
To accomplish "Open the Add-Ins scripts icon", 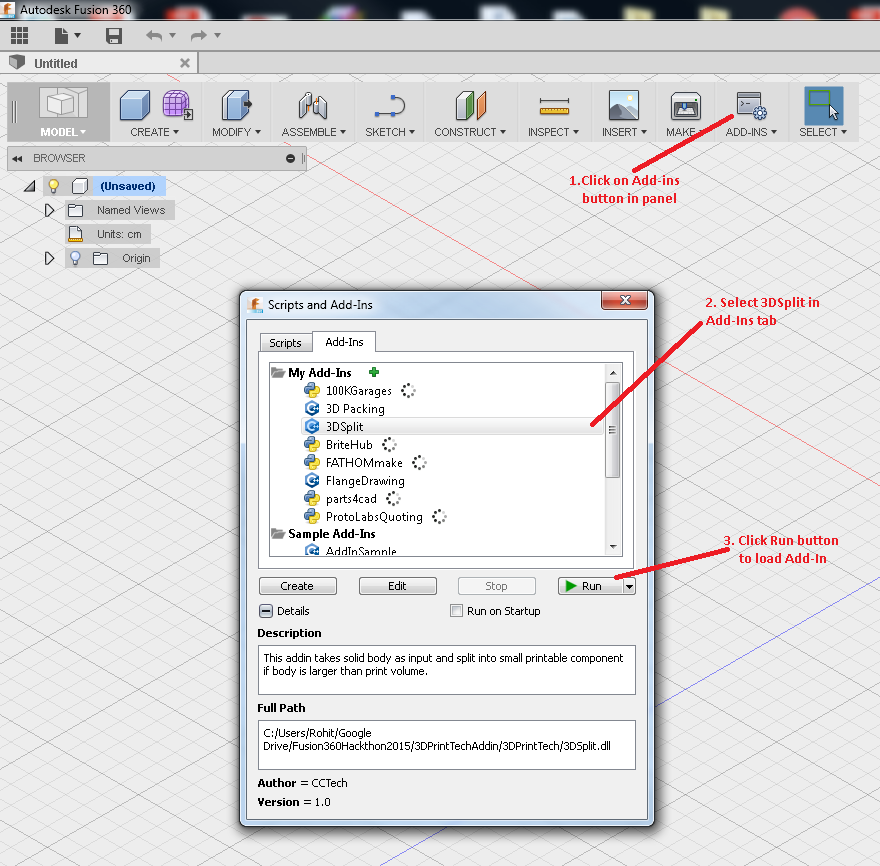I will coord(751,106).
